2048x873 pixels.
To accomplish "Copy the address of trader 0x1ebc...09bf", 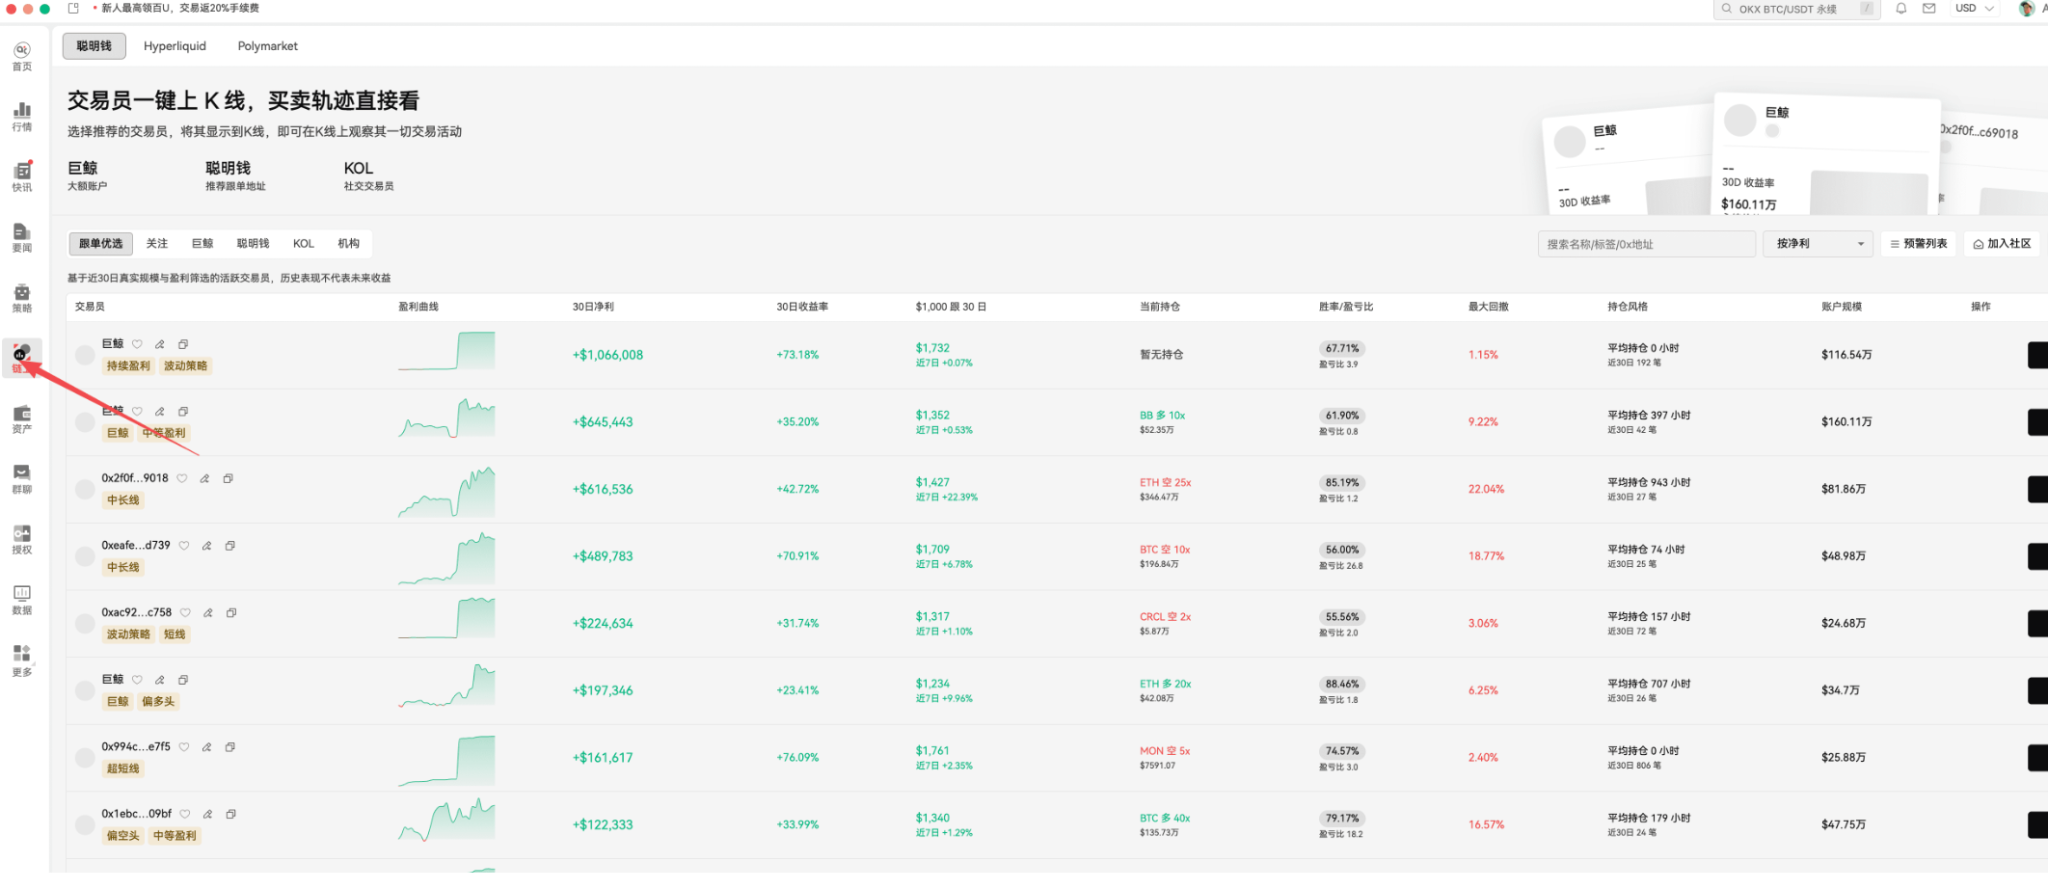I will coord(231,813).
